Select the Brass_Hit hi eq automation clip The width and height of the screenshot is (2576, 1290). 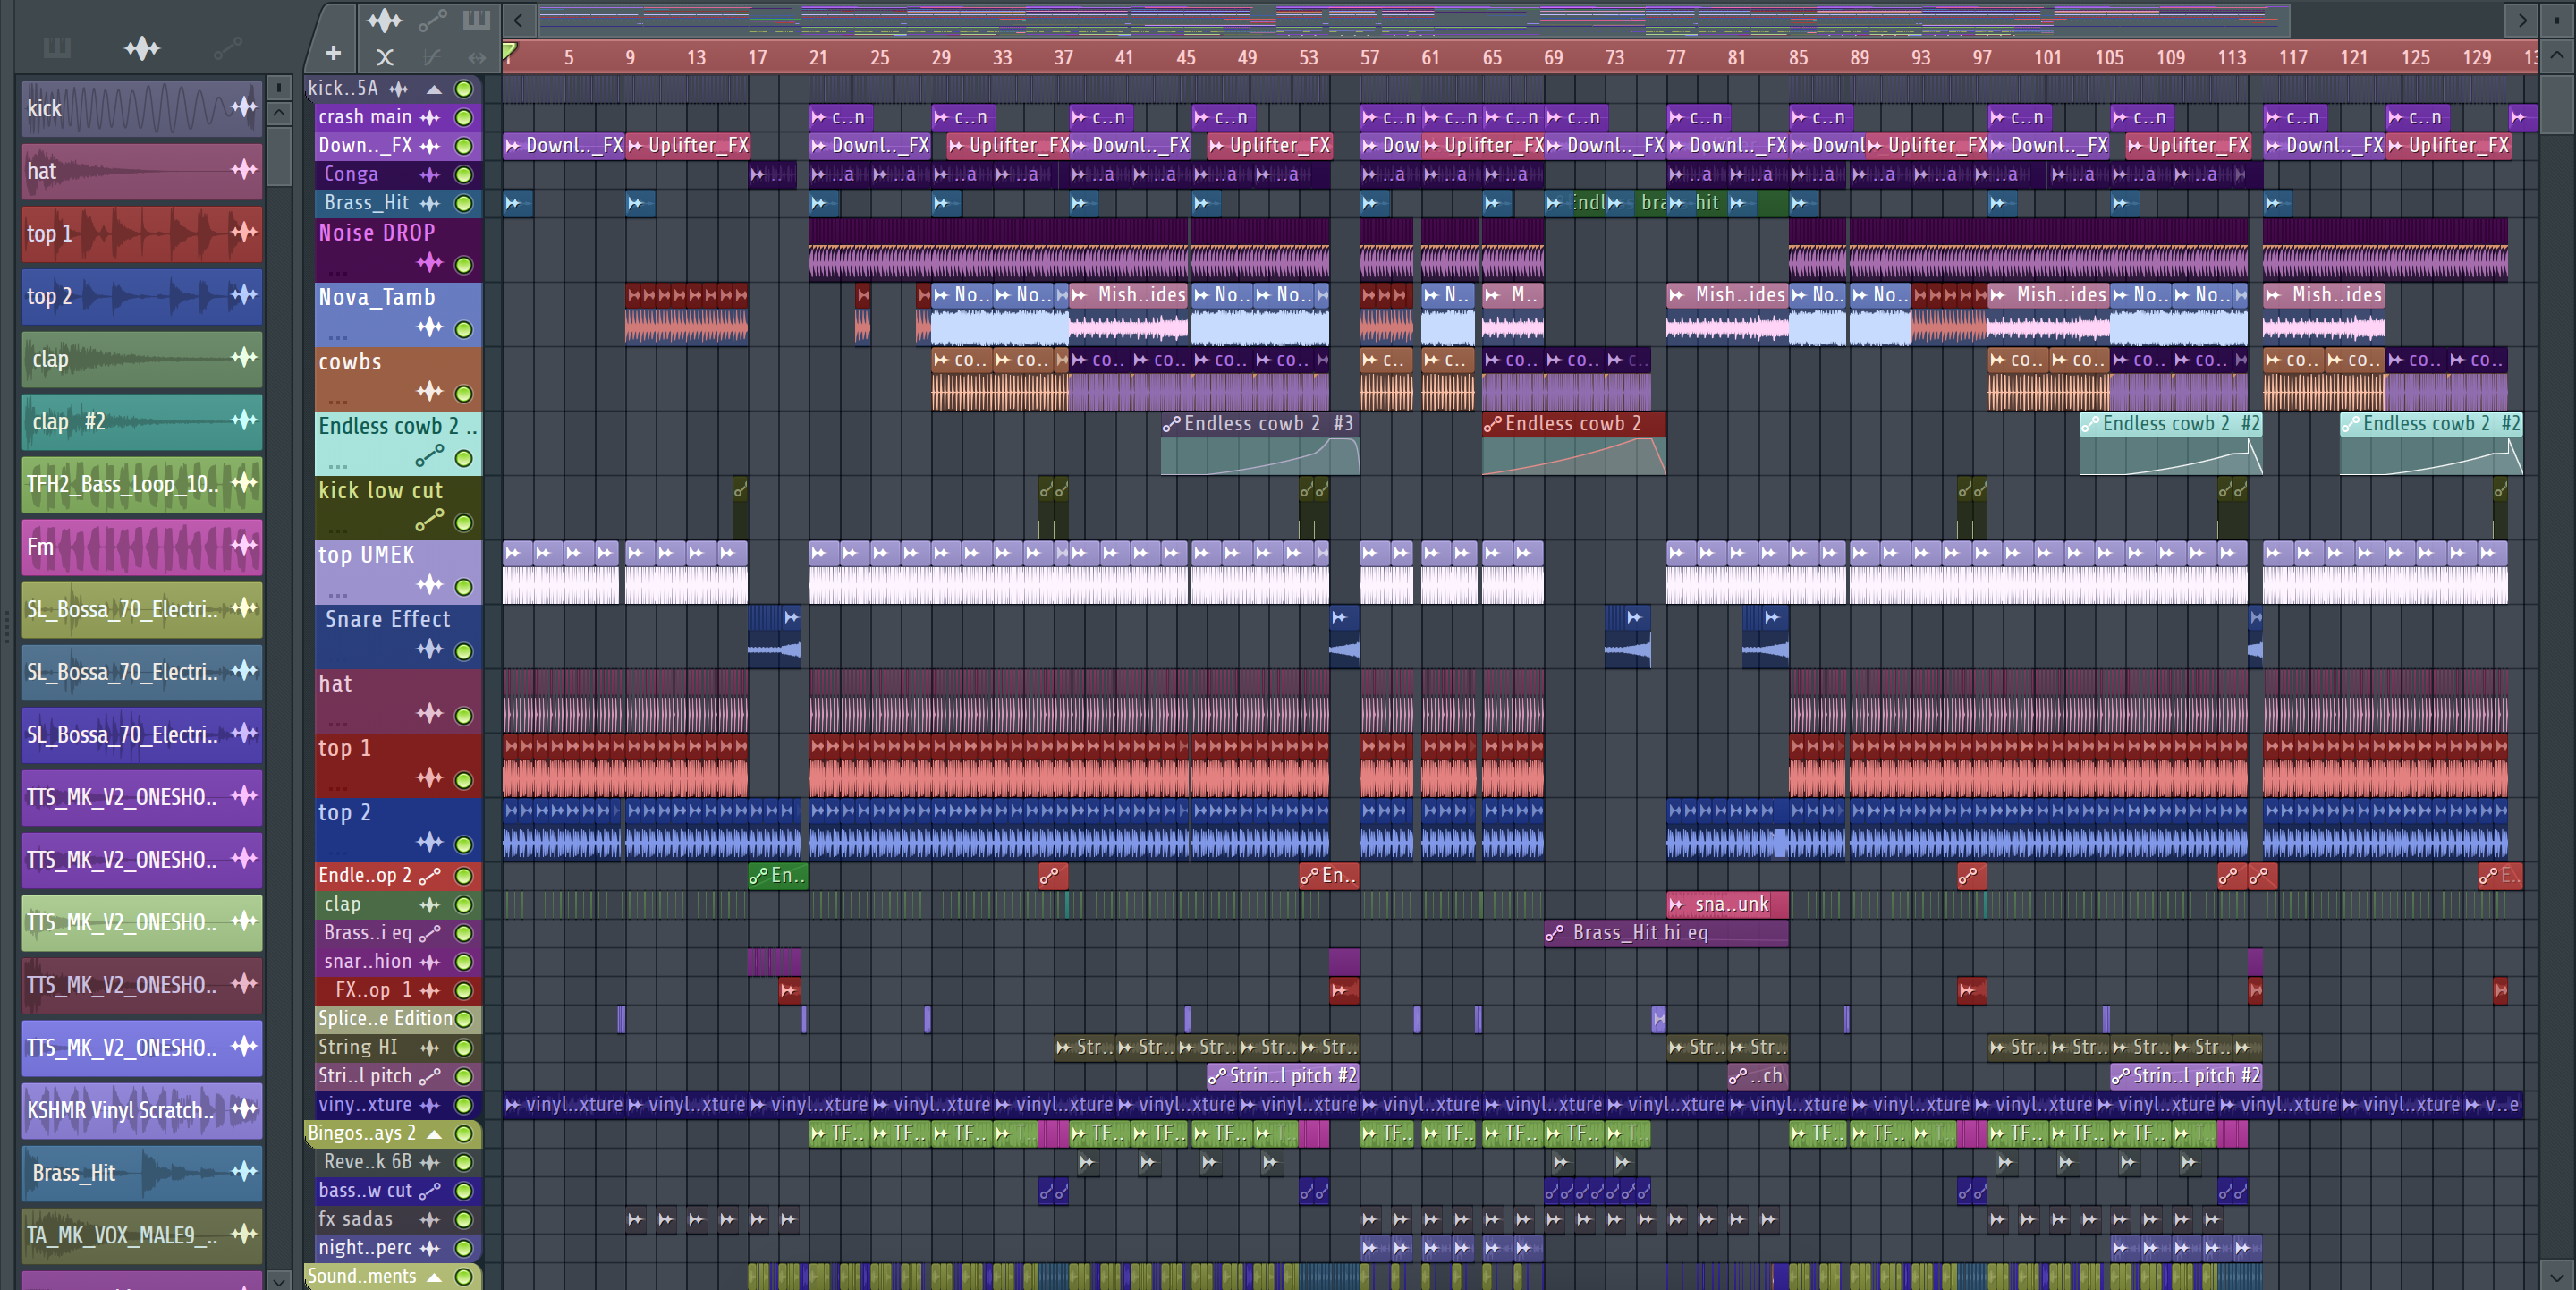(x=1666, y=933)
